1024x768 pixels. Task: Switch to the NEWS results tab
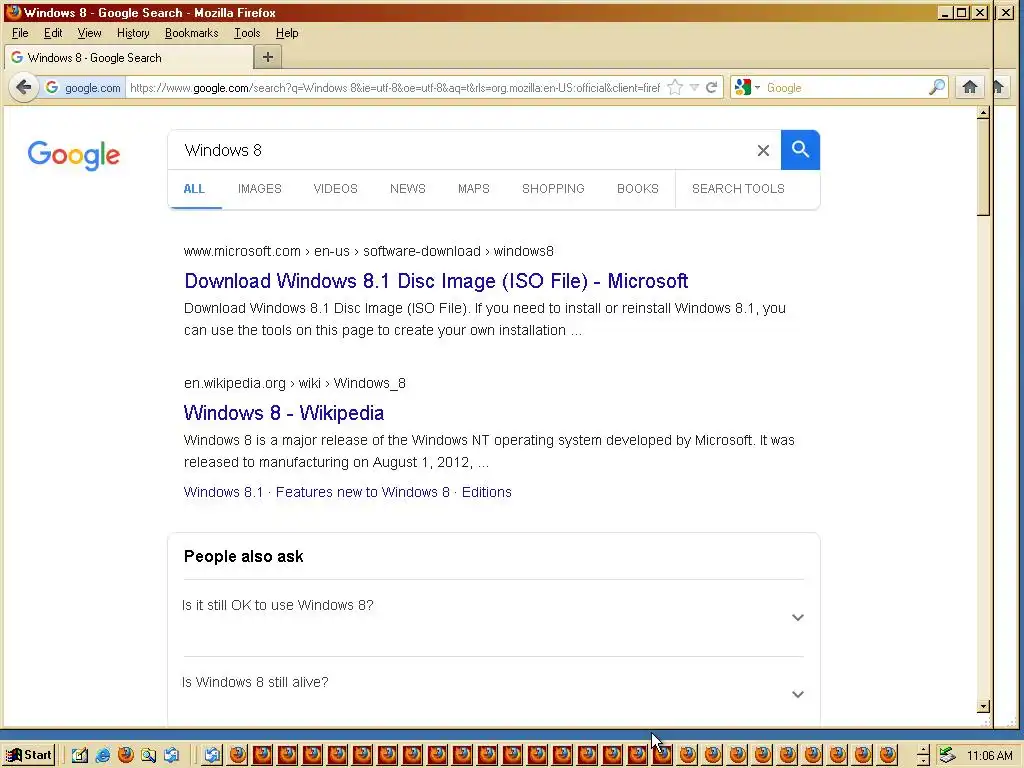pos(408,189)
